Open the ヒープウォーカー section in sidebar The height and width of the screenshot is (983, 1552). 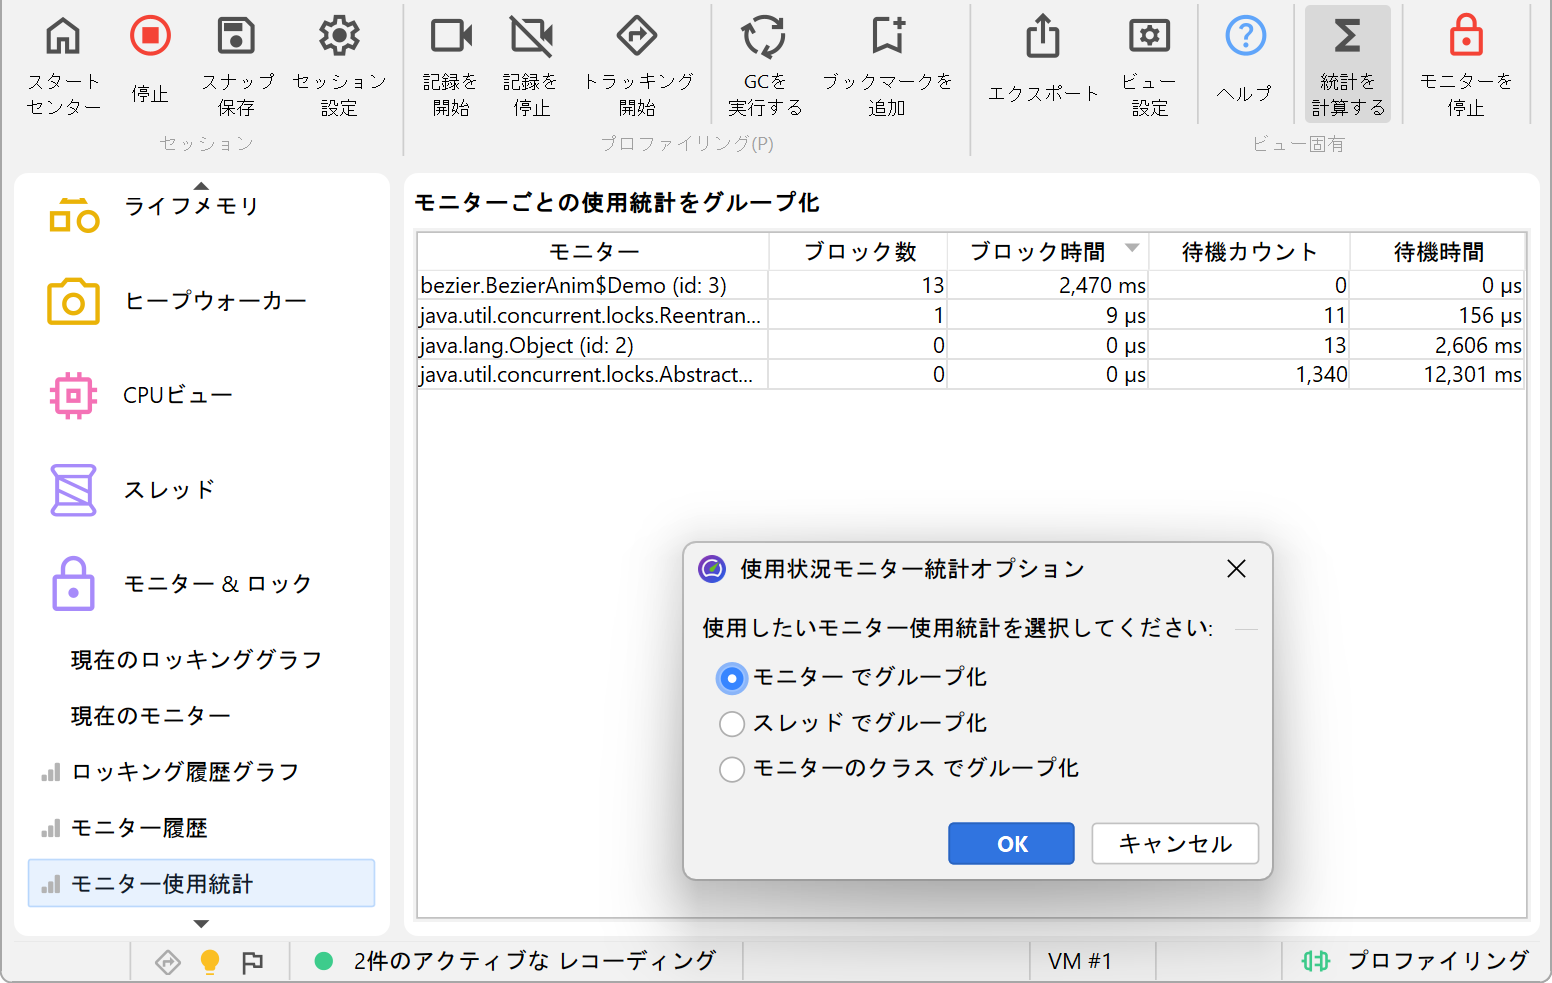(x=215, y=301)
